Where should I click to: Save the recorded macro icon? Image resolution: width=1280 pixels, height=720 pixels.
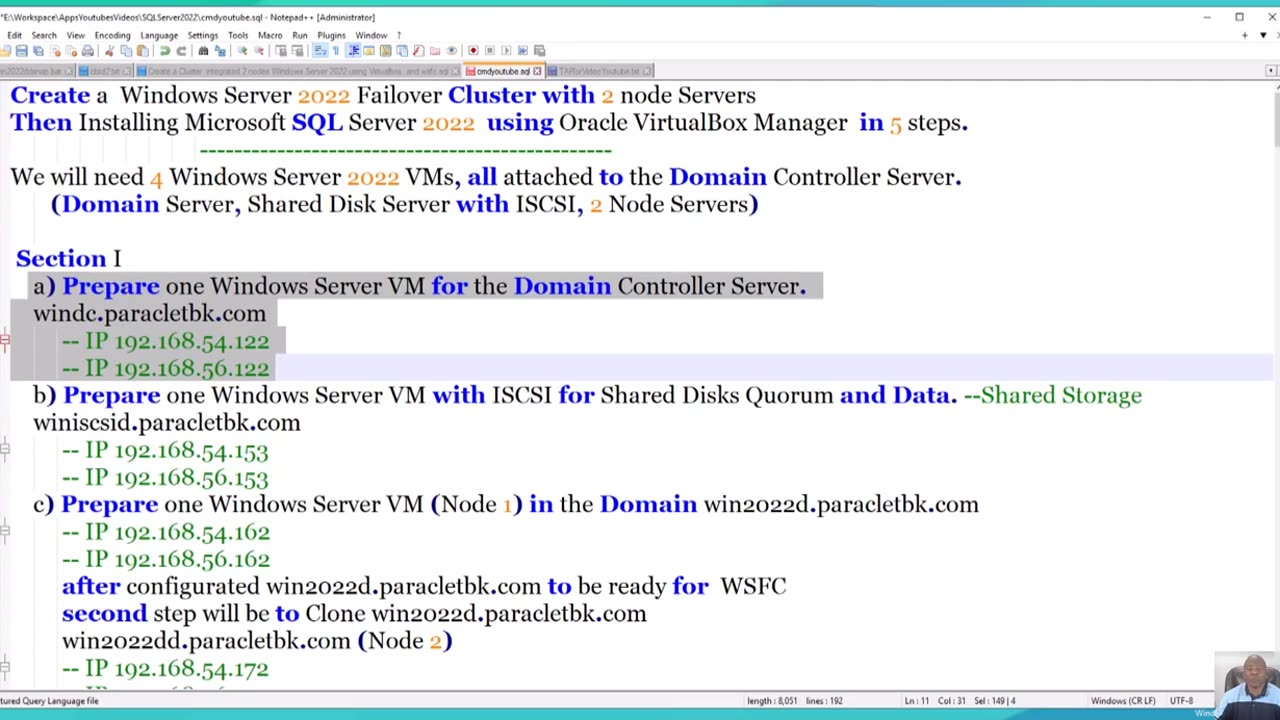tap(539, 50)
